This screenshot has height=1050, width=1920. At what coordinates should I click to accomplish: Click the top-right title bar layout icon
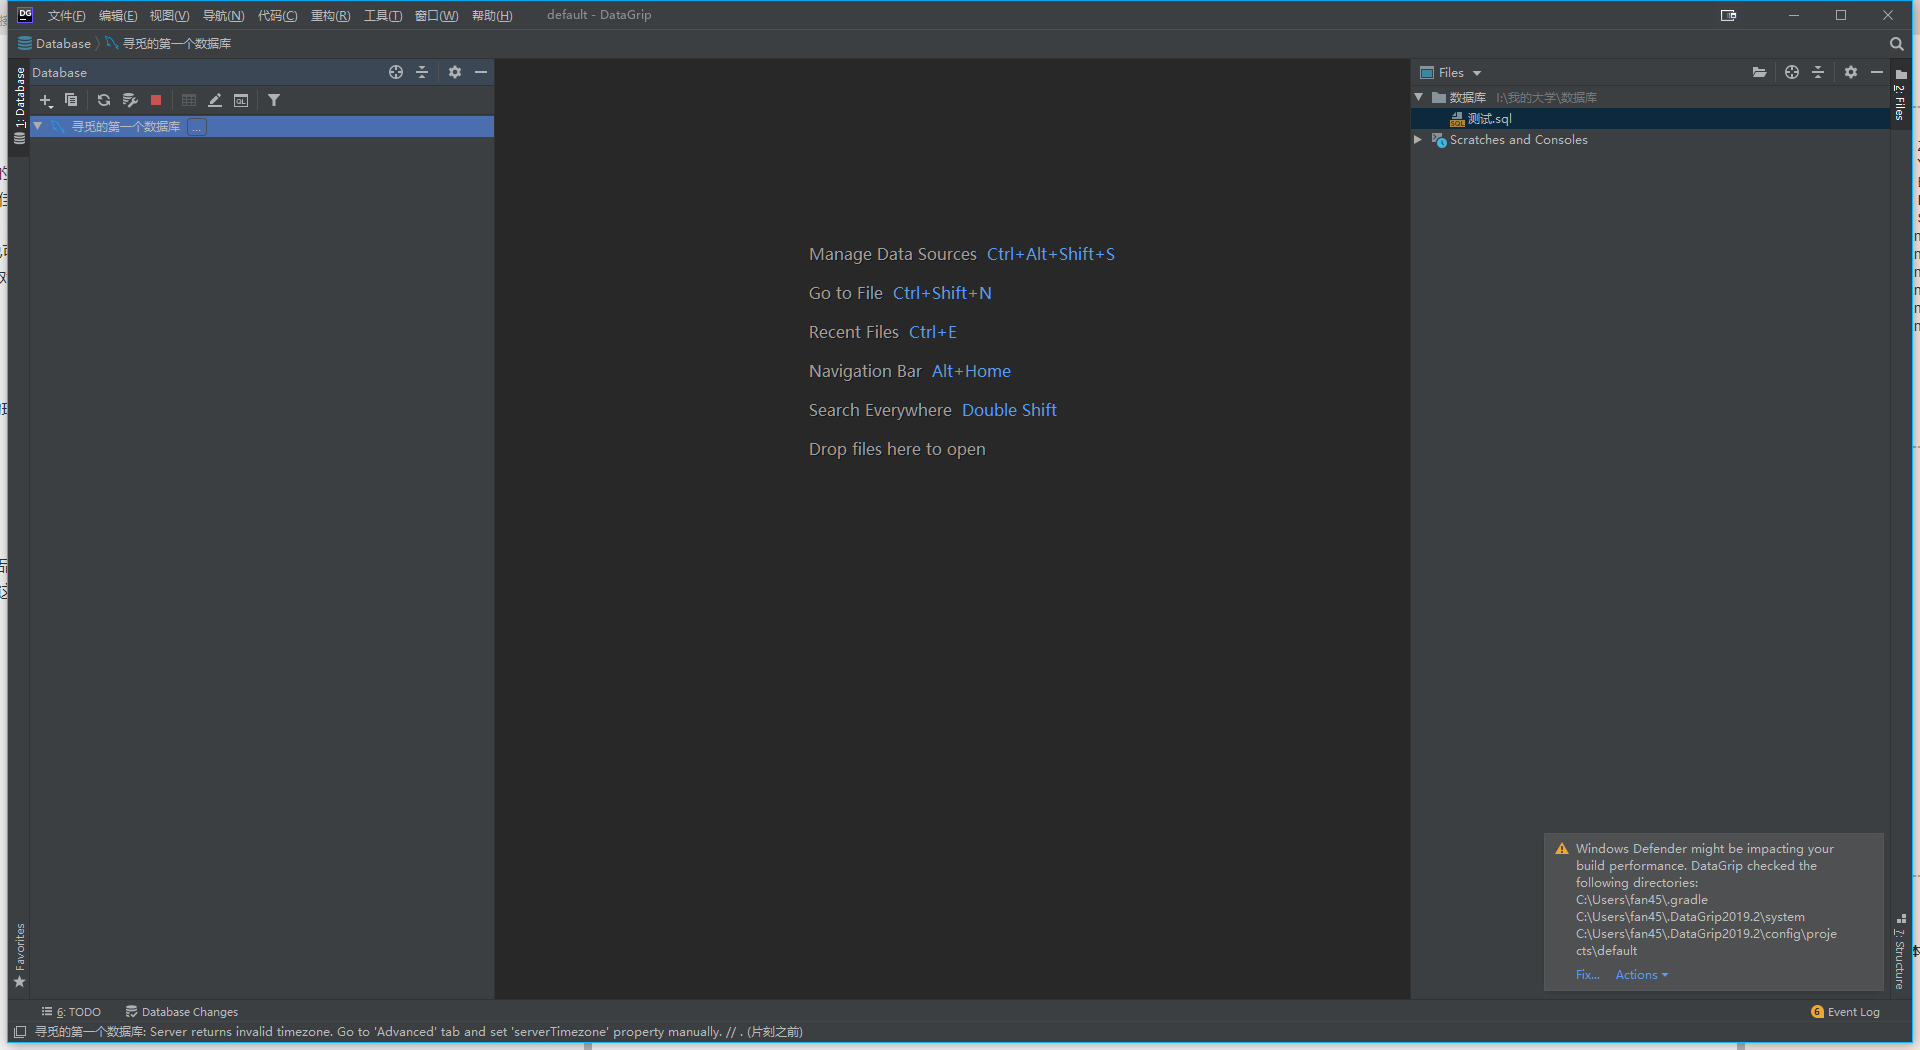tap(1728, 15)
